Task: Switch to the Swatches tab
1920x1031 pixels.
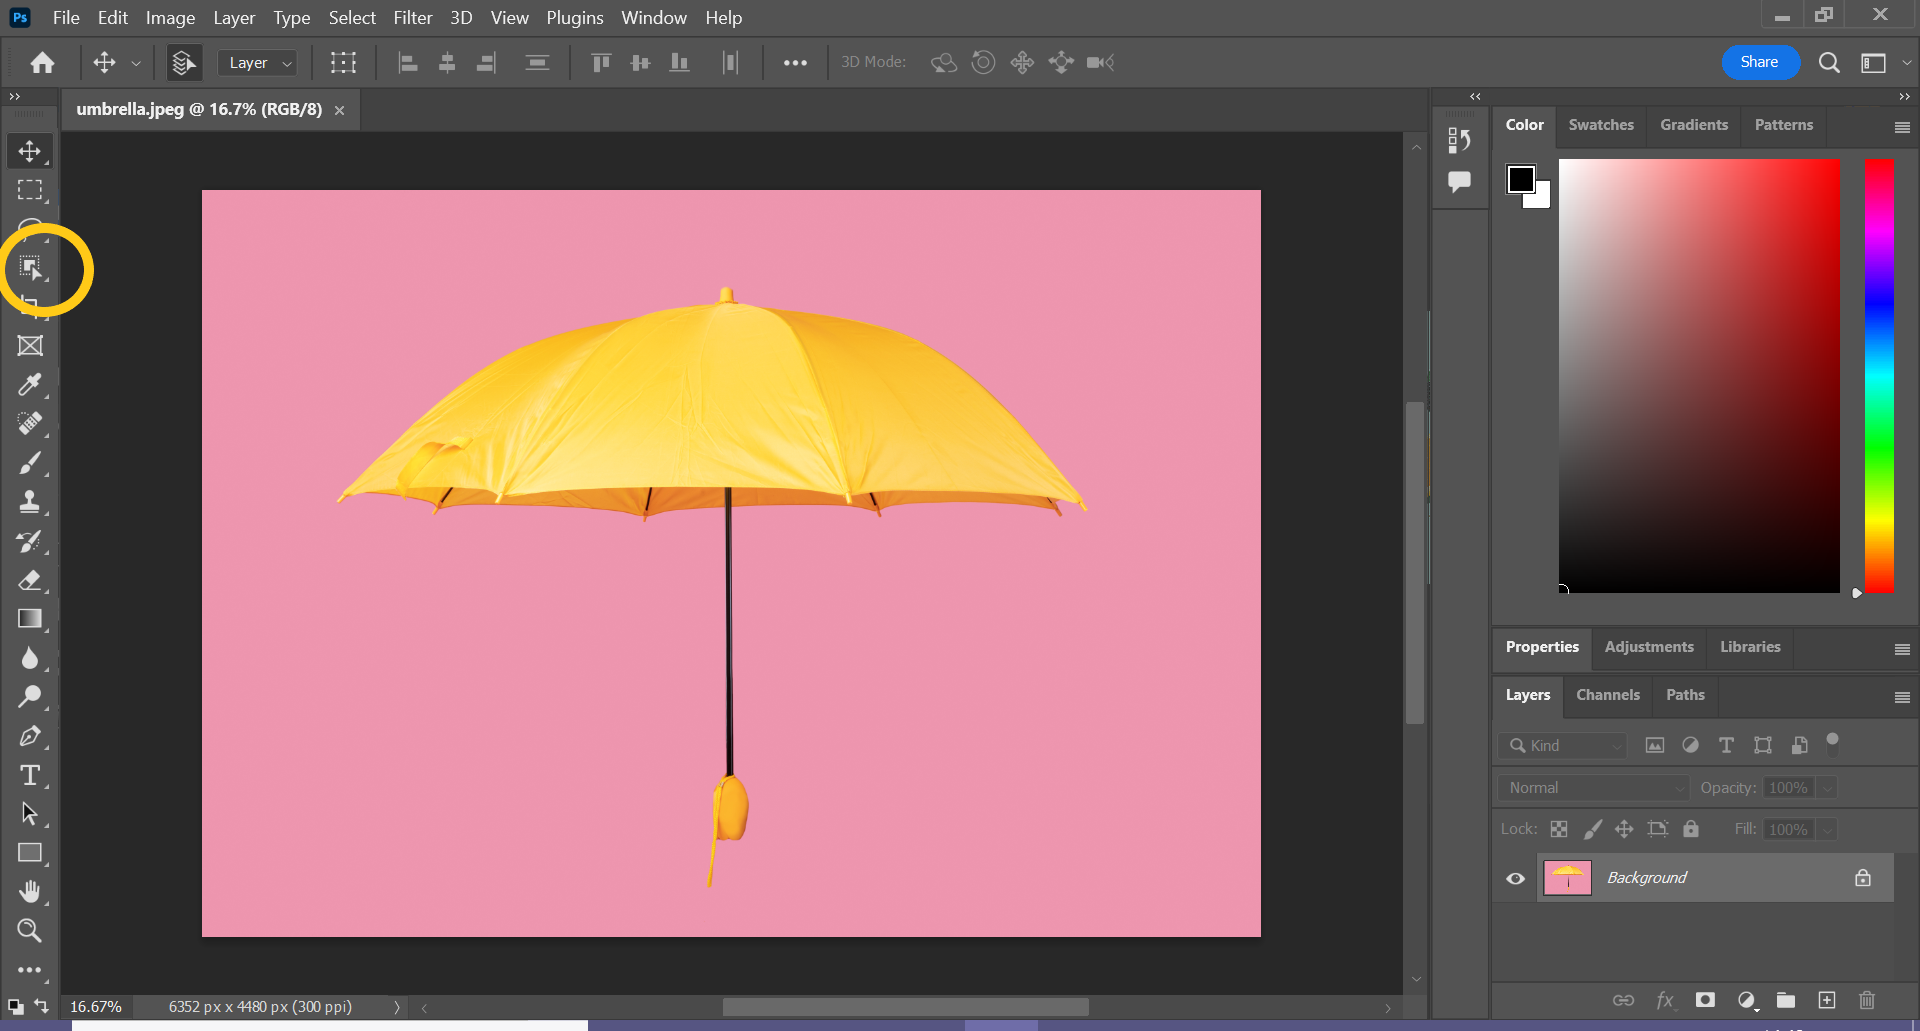Action: 1601,125
